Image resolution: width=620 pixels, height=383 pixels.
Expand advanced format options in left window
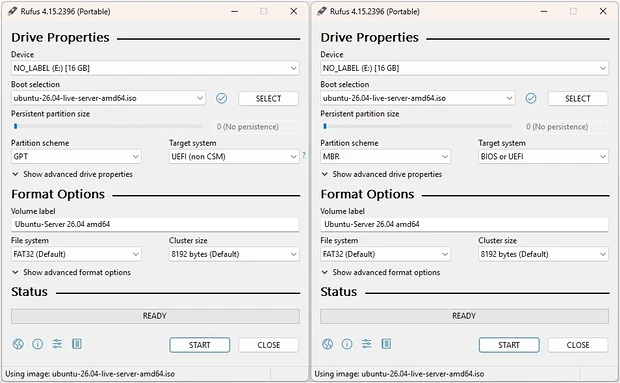click(71, 272)
